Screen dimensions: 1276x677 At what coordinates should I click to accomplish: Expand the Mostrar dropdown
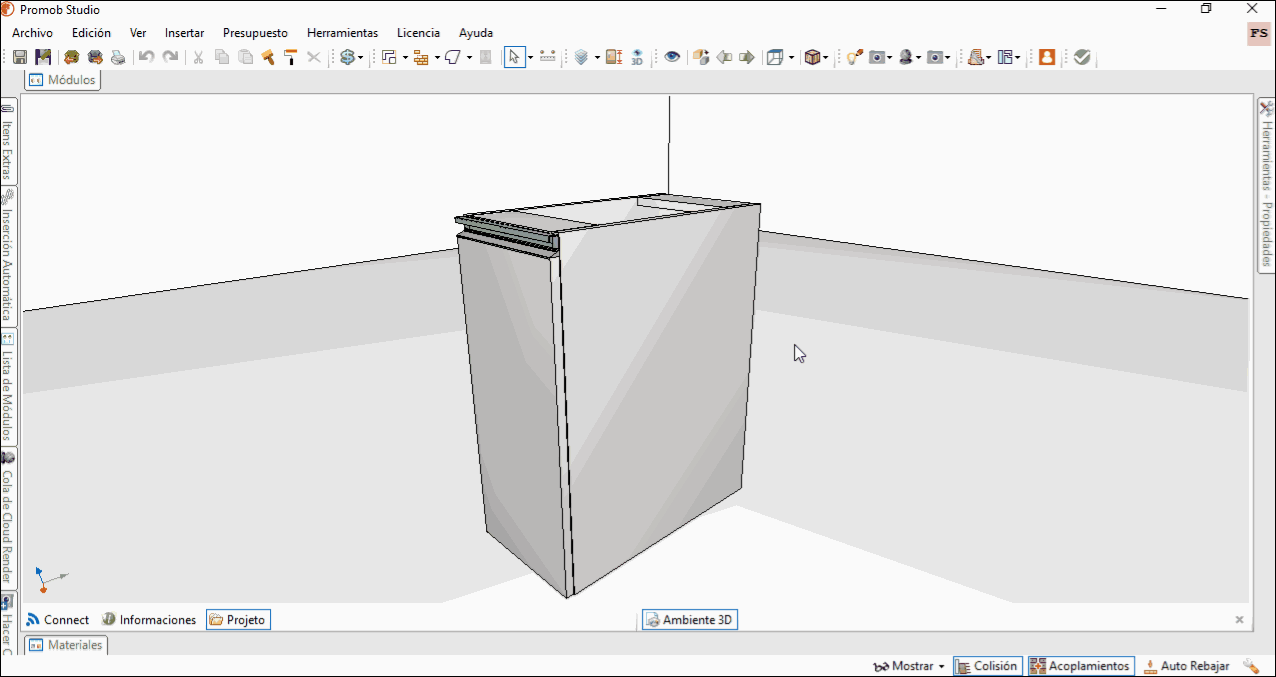908,666
